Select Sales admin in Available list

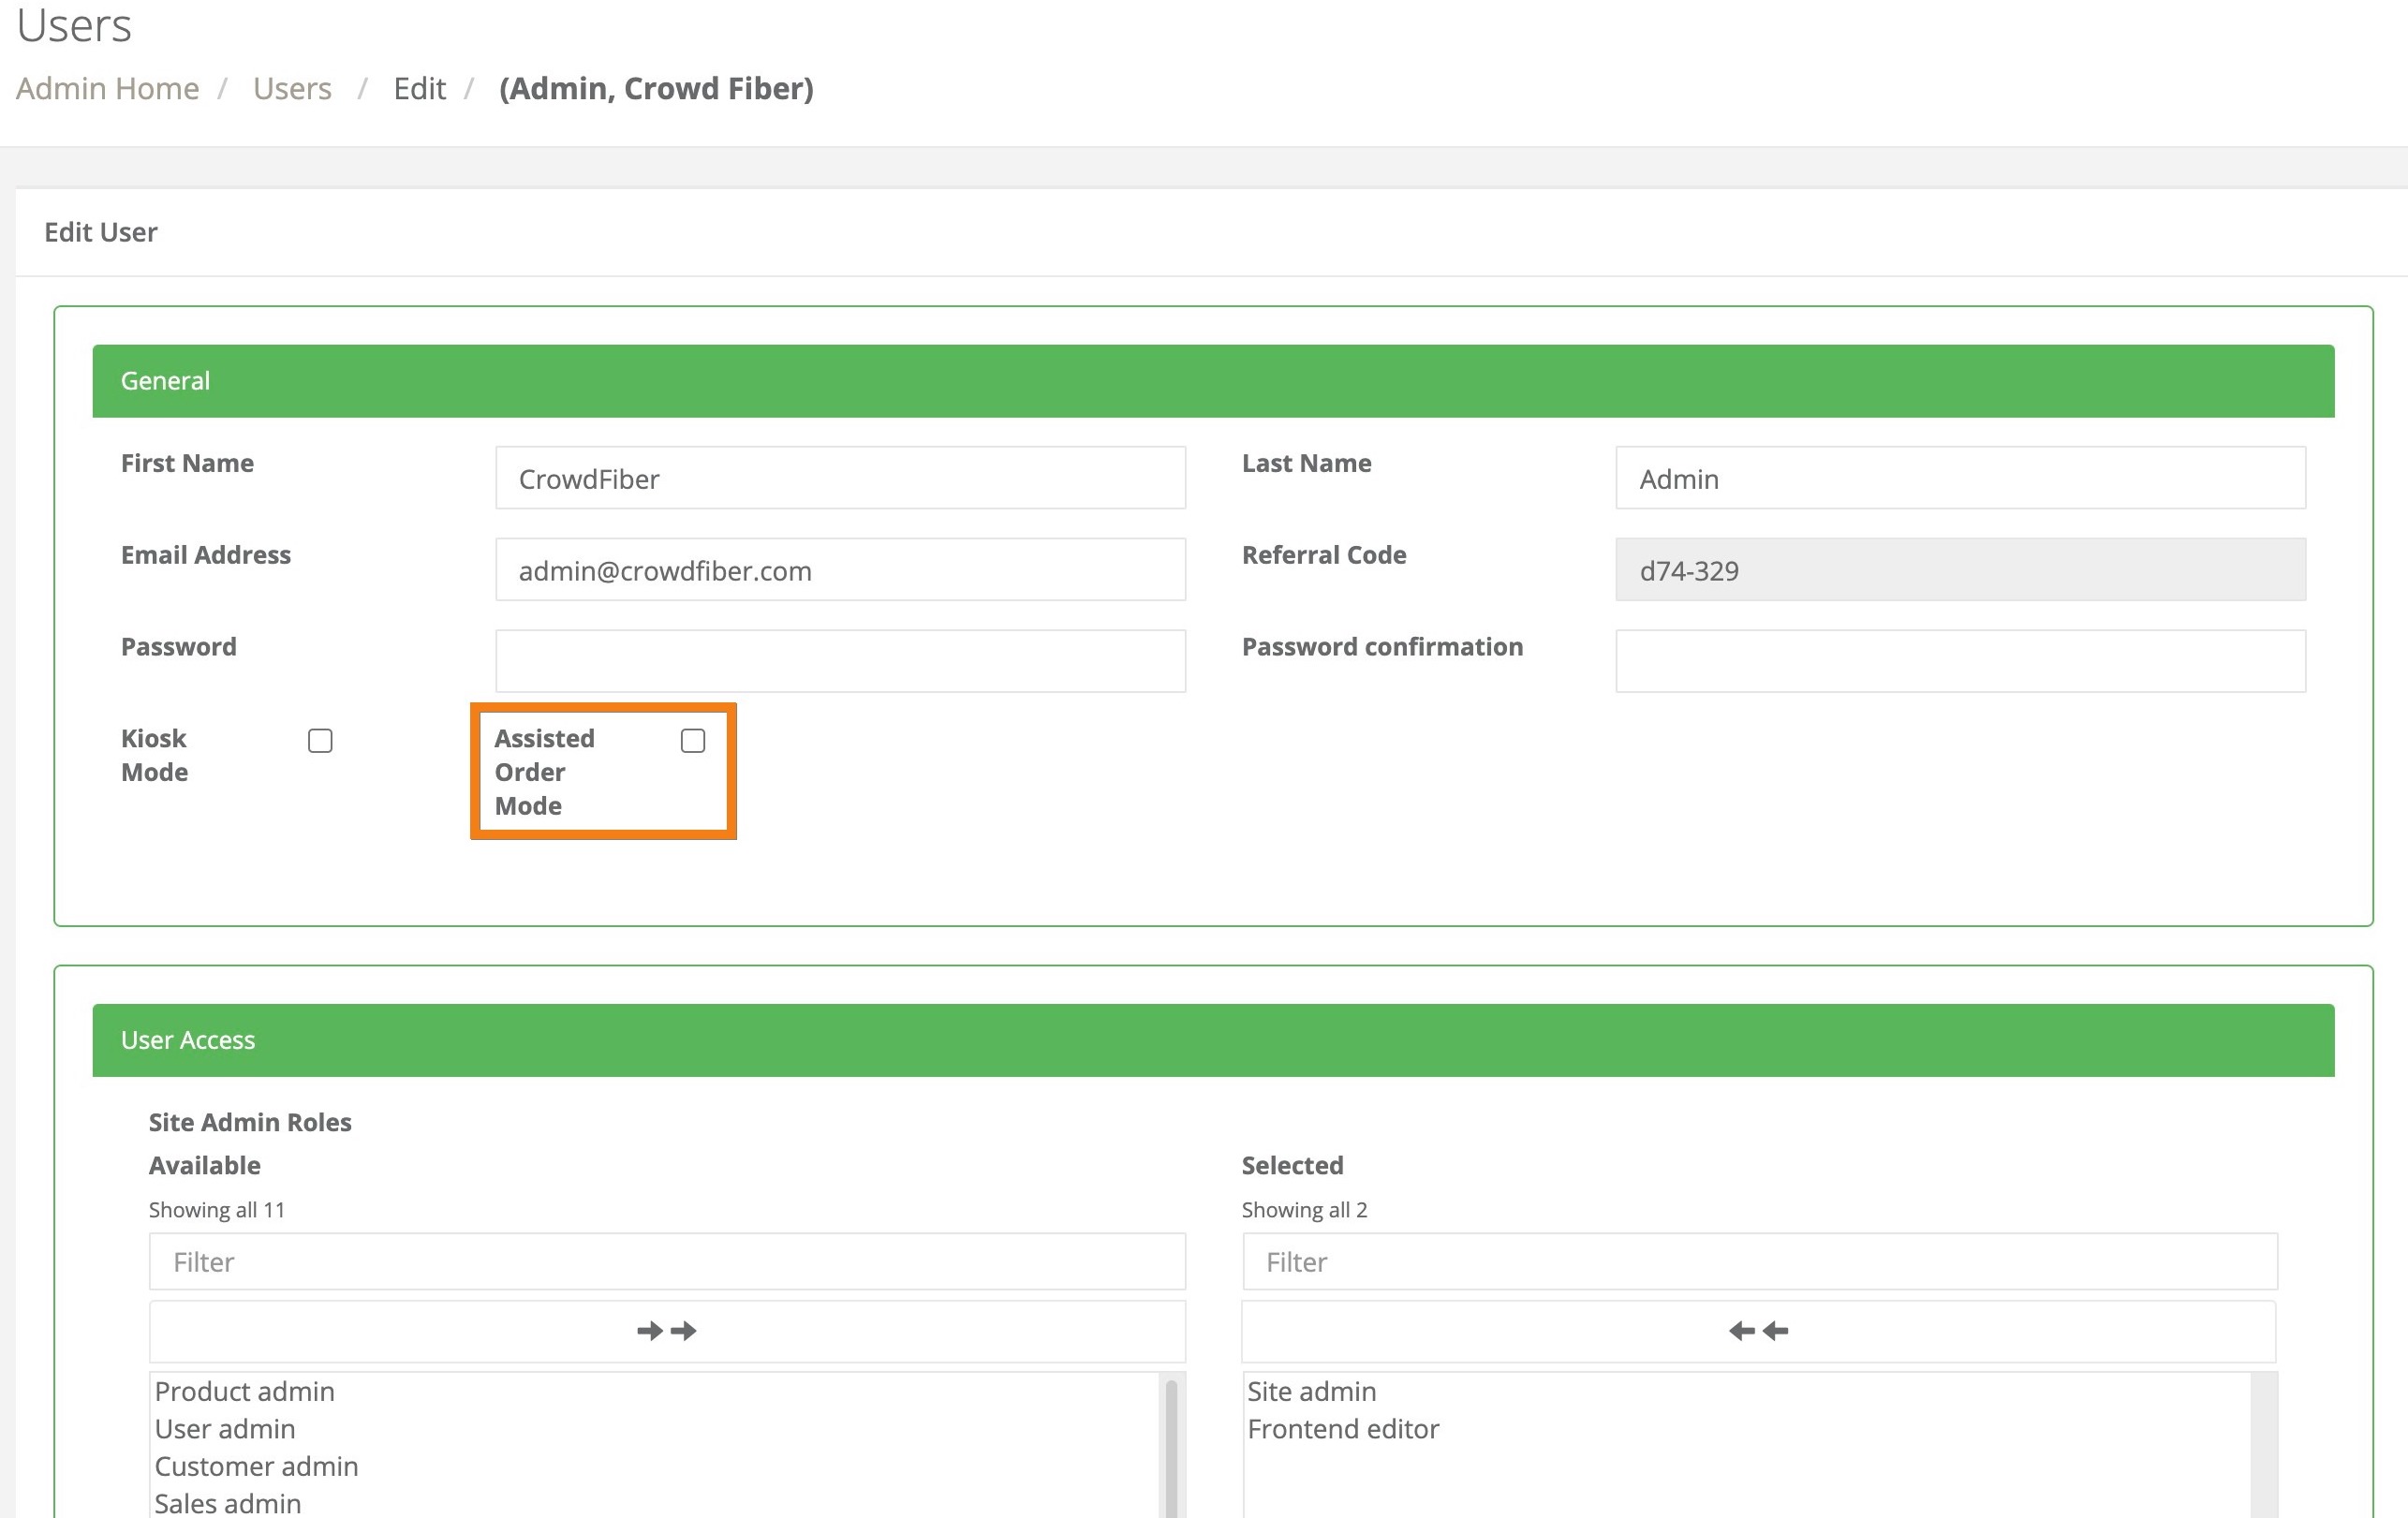[228, 1501]
